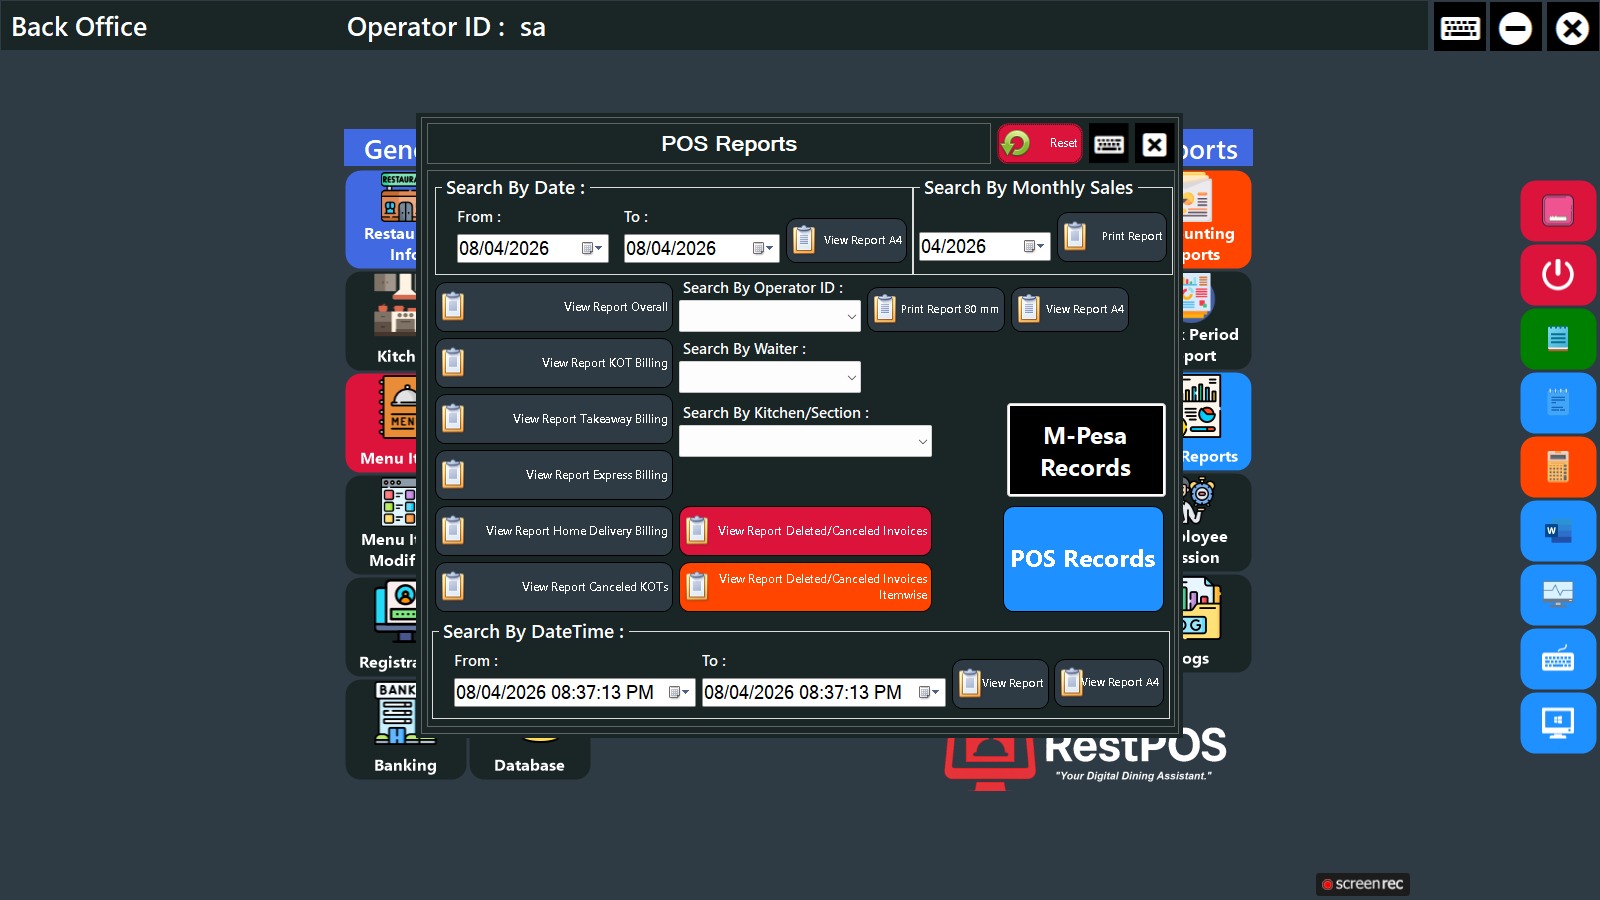Image resolution: width=1600 pixels, height=900 pixels.
Task: Open View Report Takeaway Billing
Action: click(x=554, y=419)
